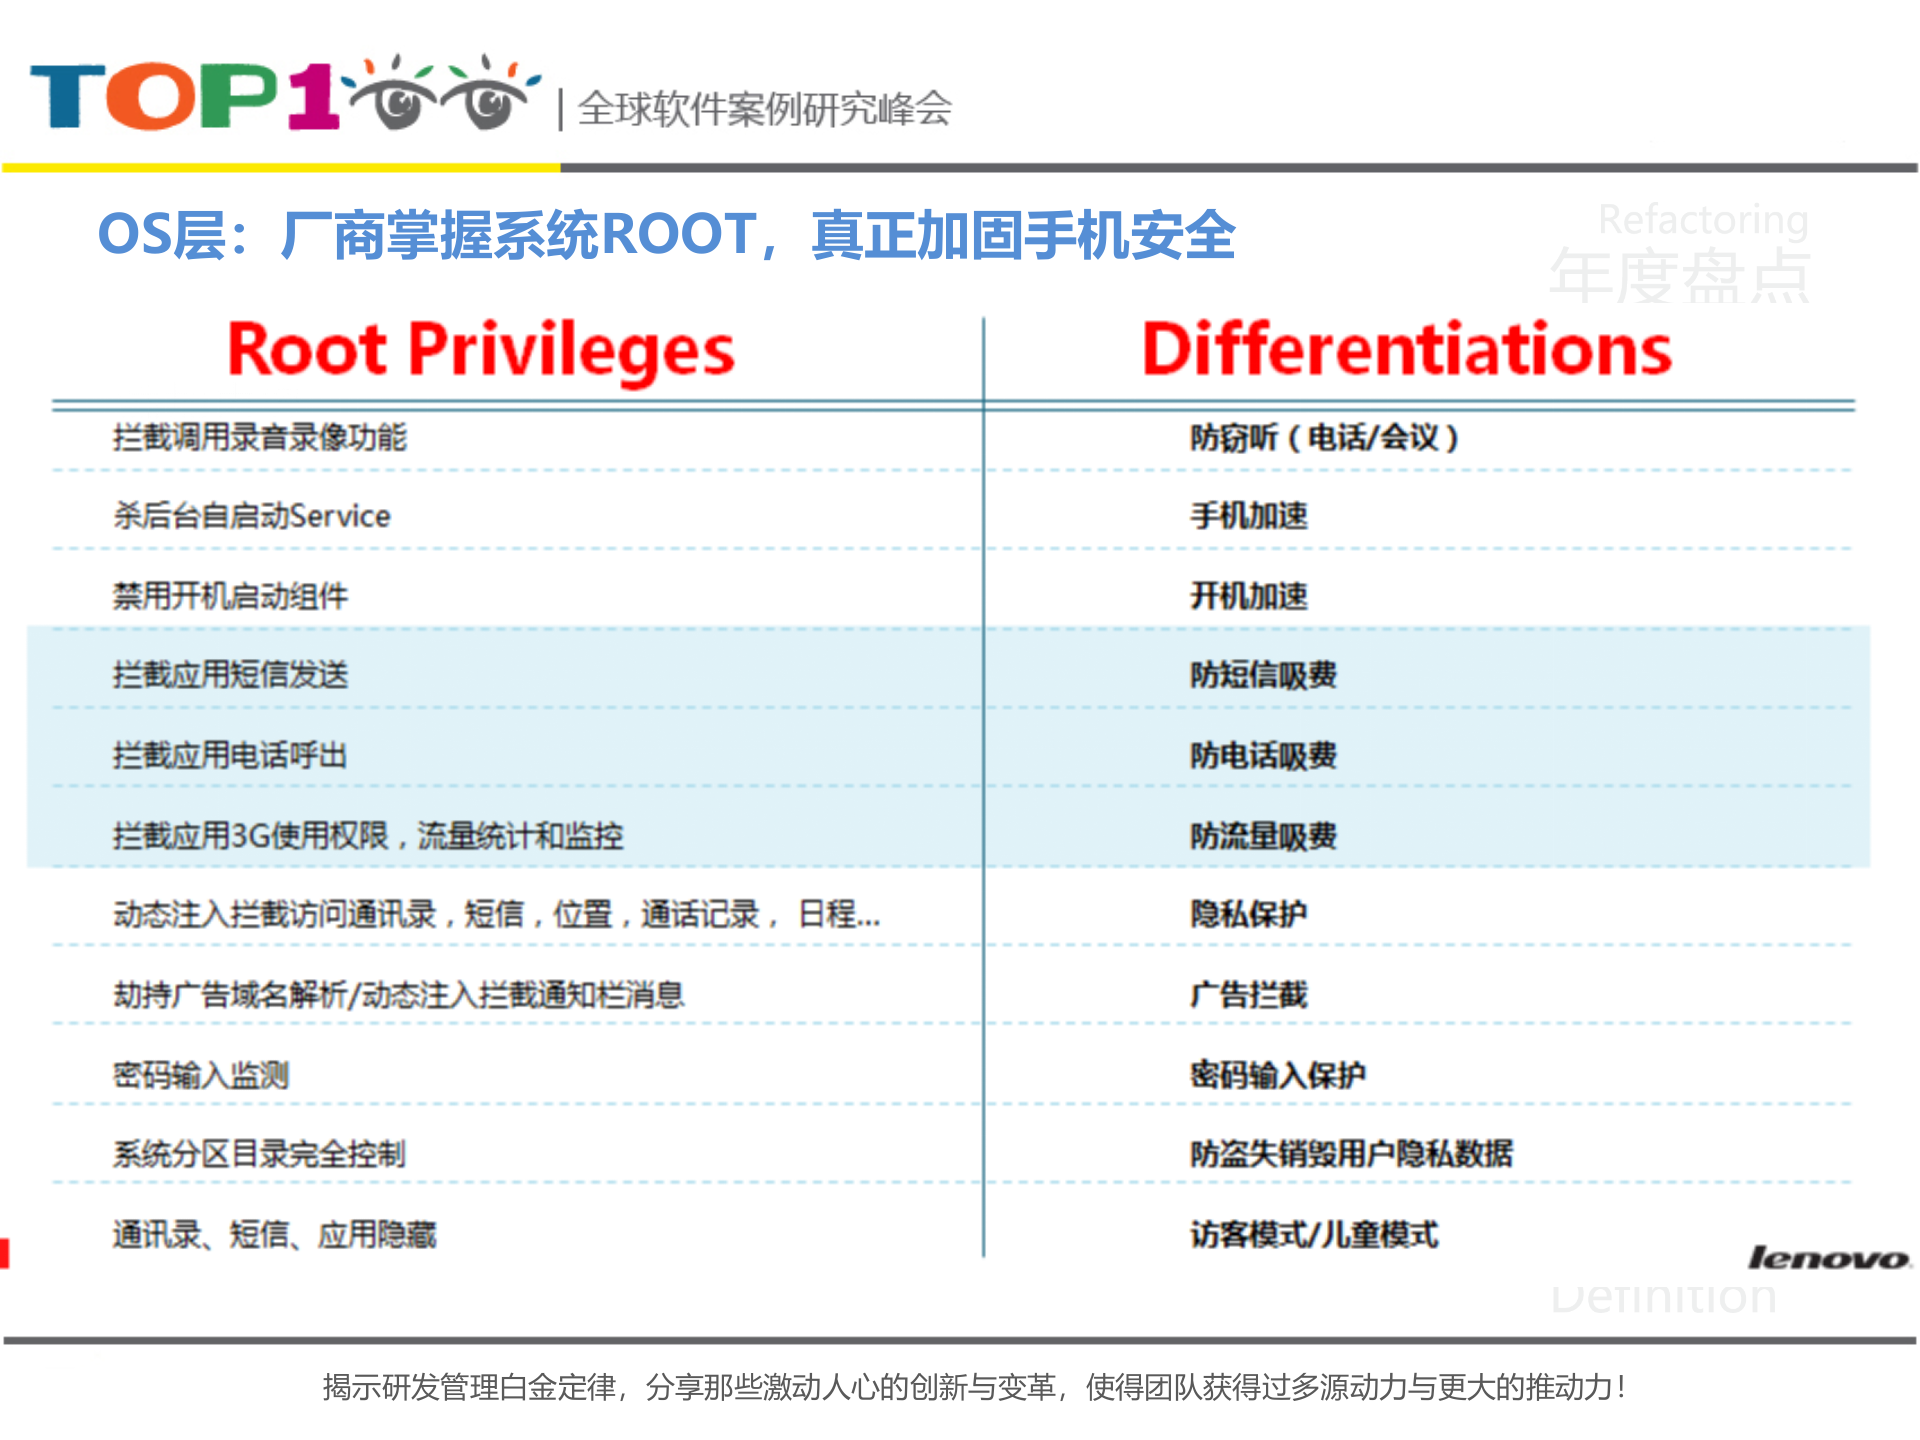Click the OS层 slide title
1920x1440 pixels.
click(668, 235)
